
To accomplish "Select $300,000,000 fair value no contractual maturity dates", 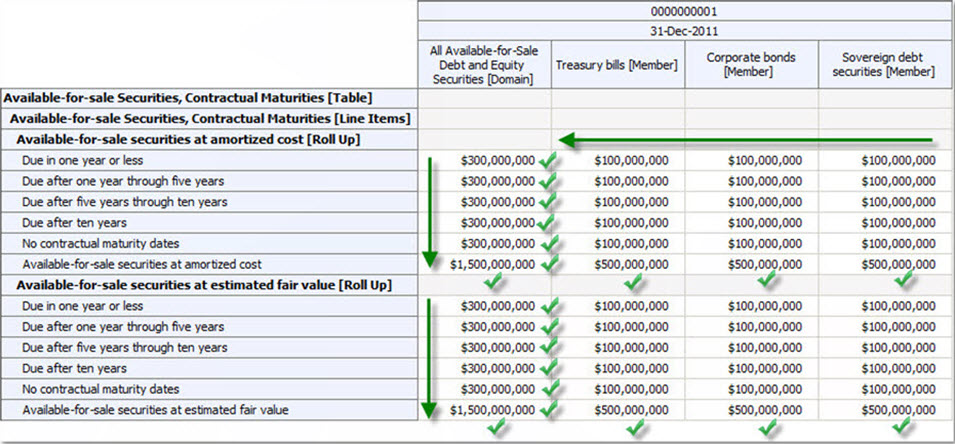I will point(485,389).
